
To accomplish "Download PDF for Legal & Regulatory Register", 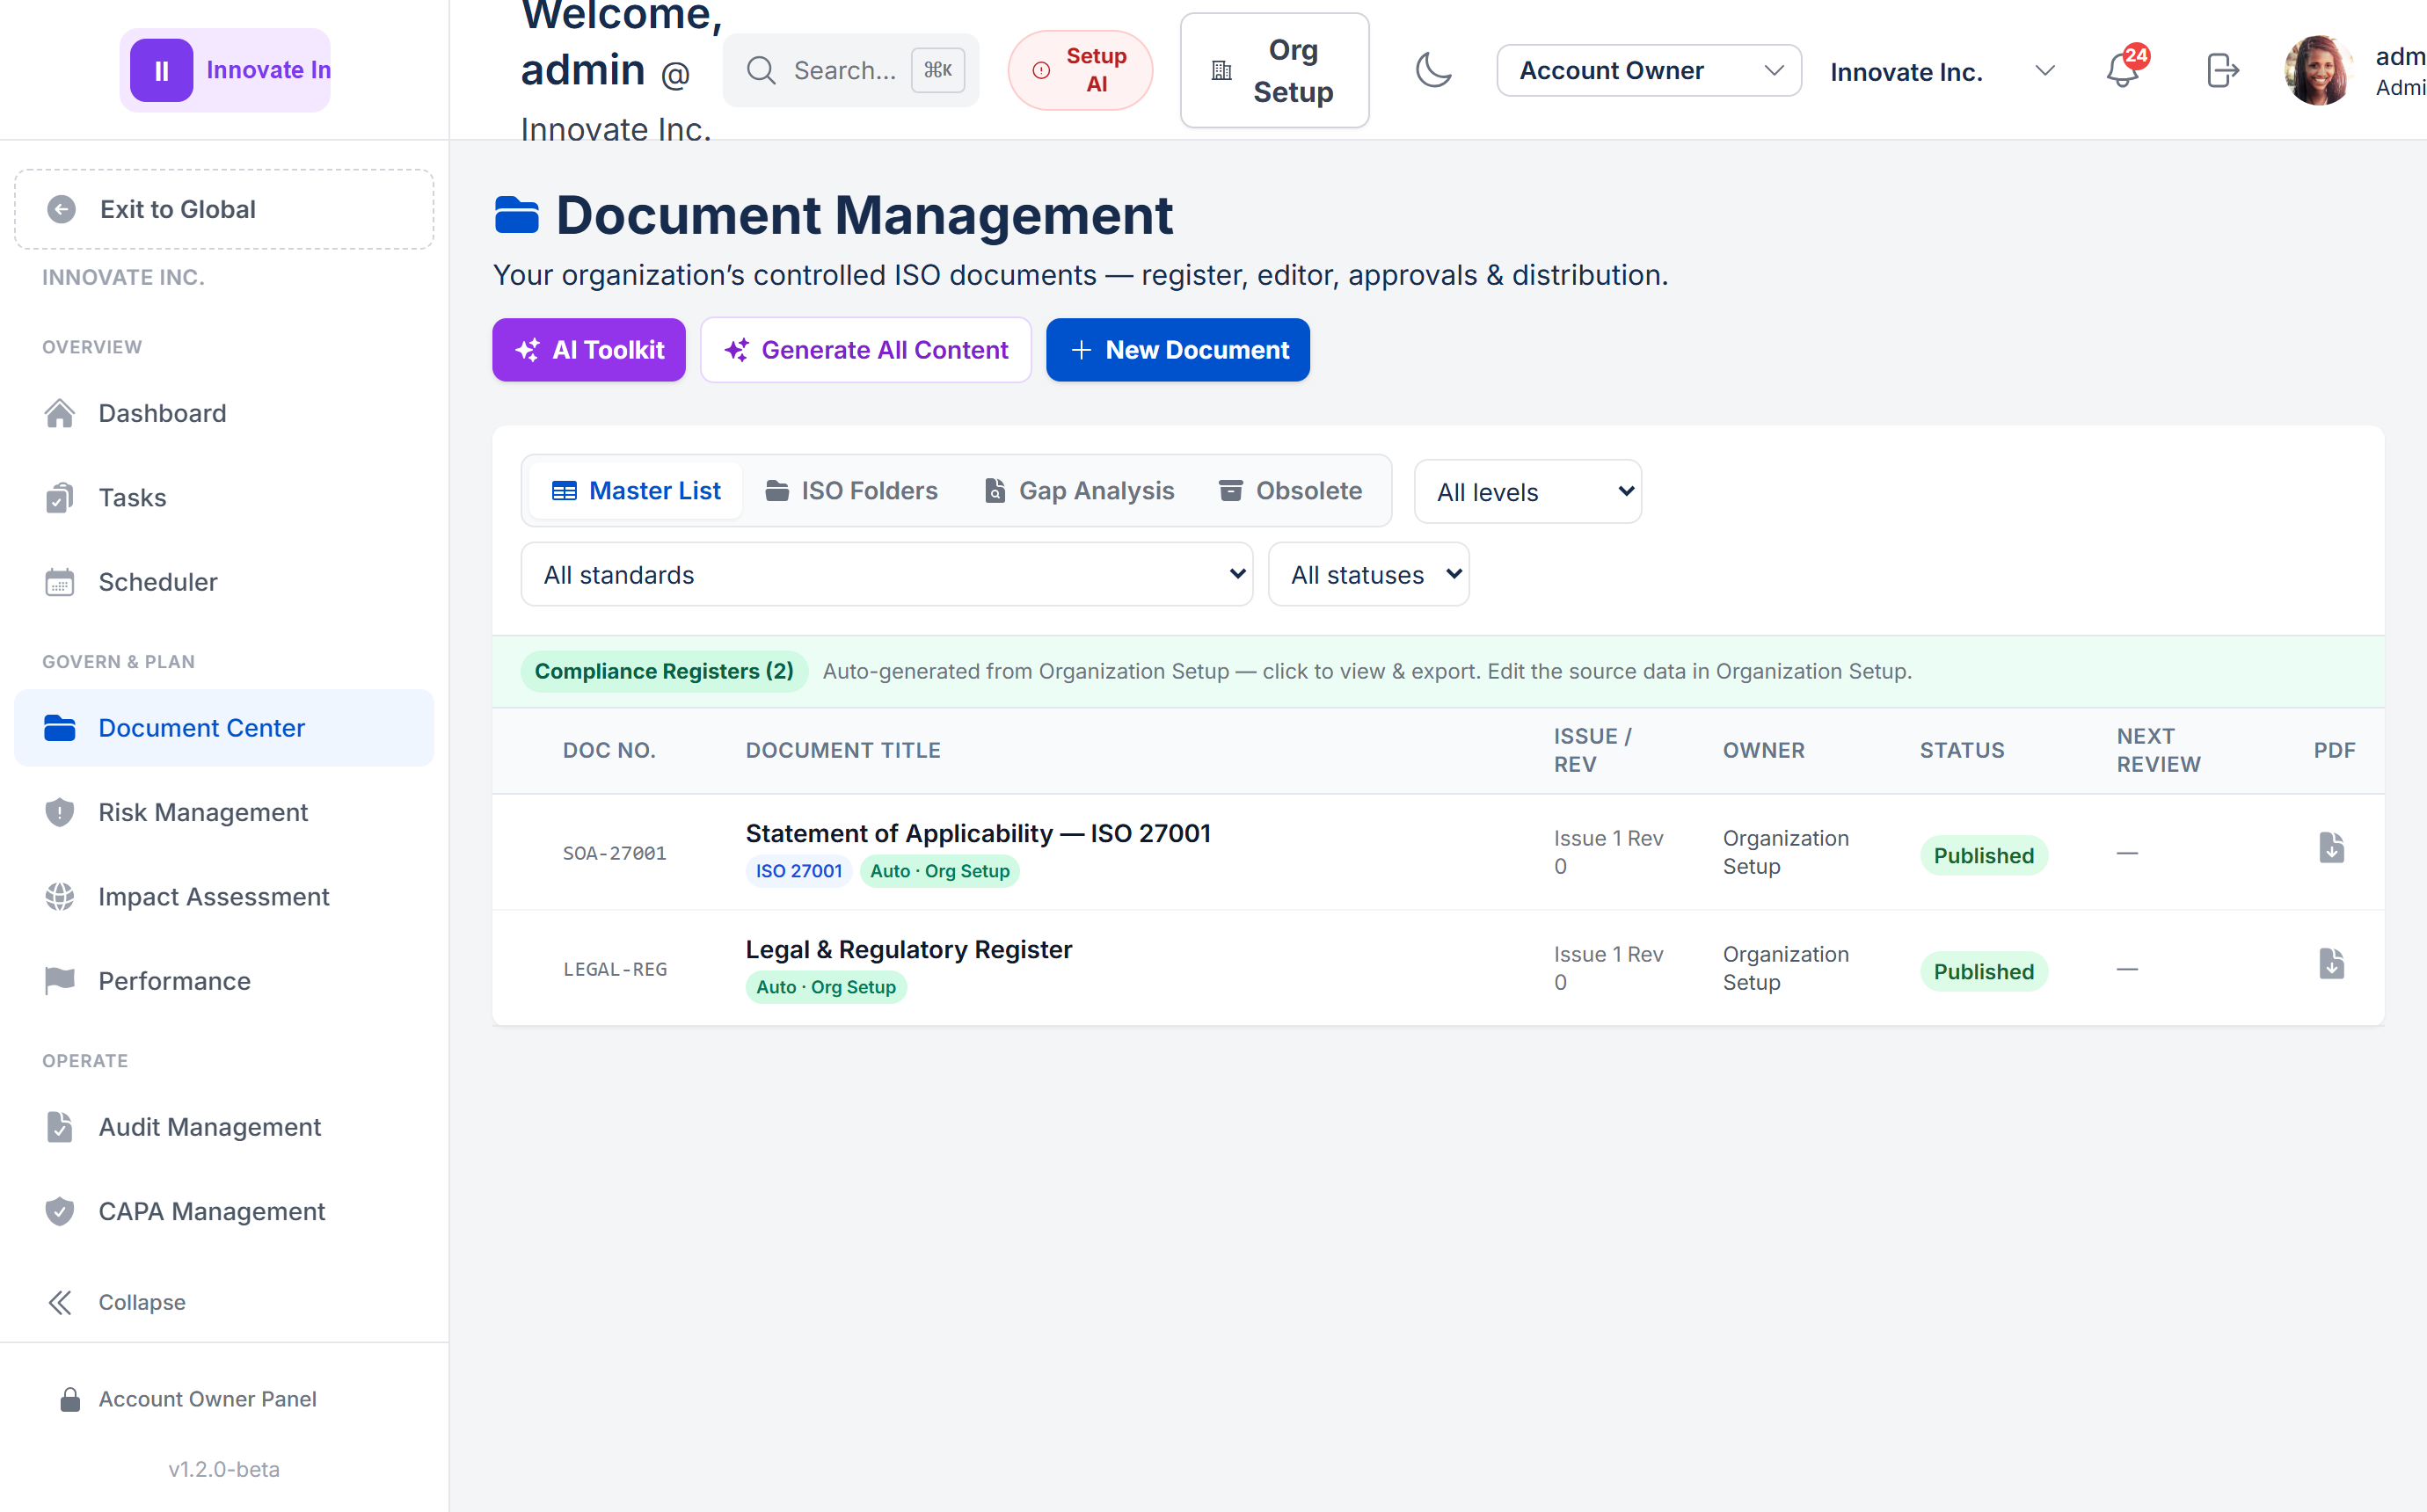I will 2331,964.
